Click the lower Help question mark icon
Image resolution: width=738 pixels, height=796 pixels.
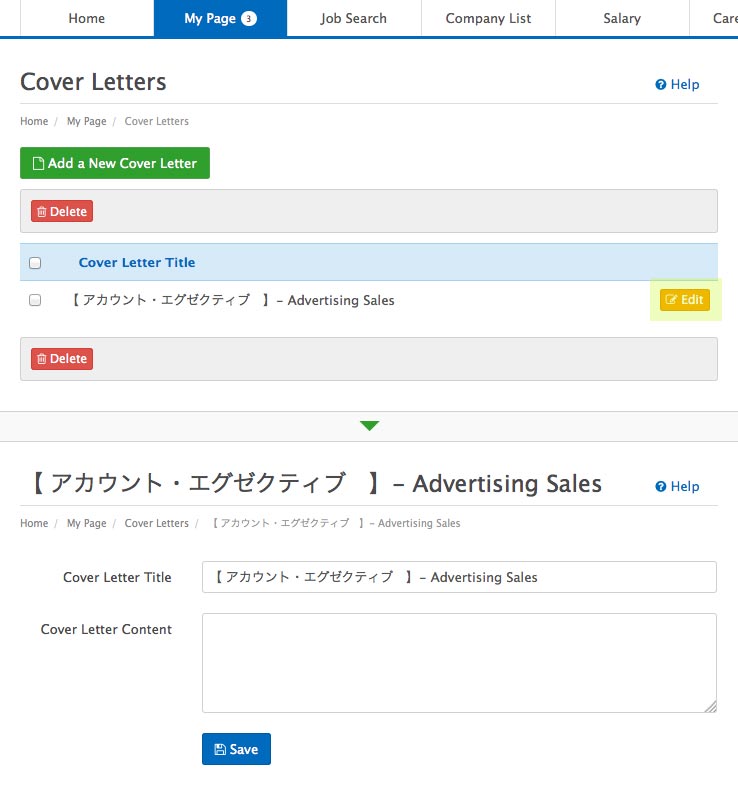click(661, 487)
